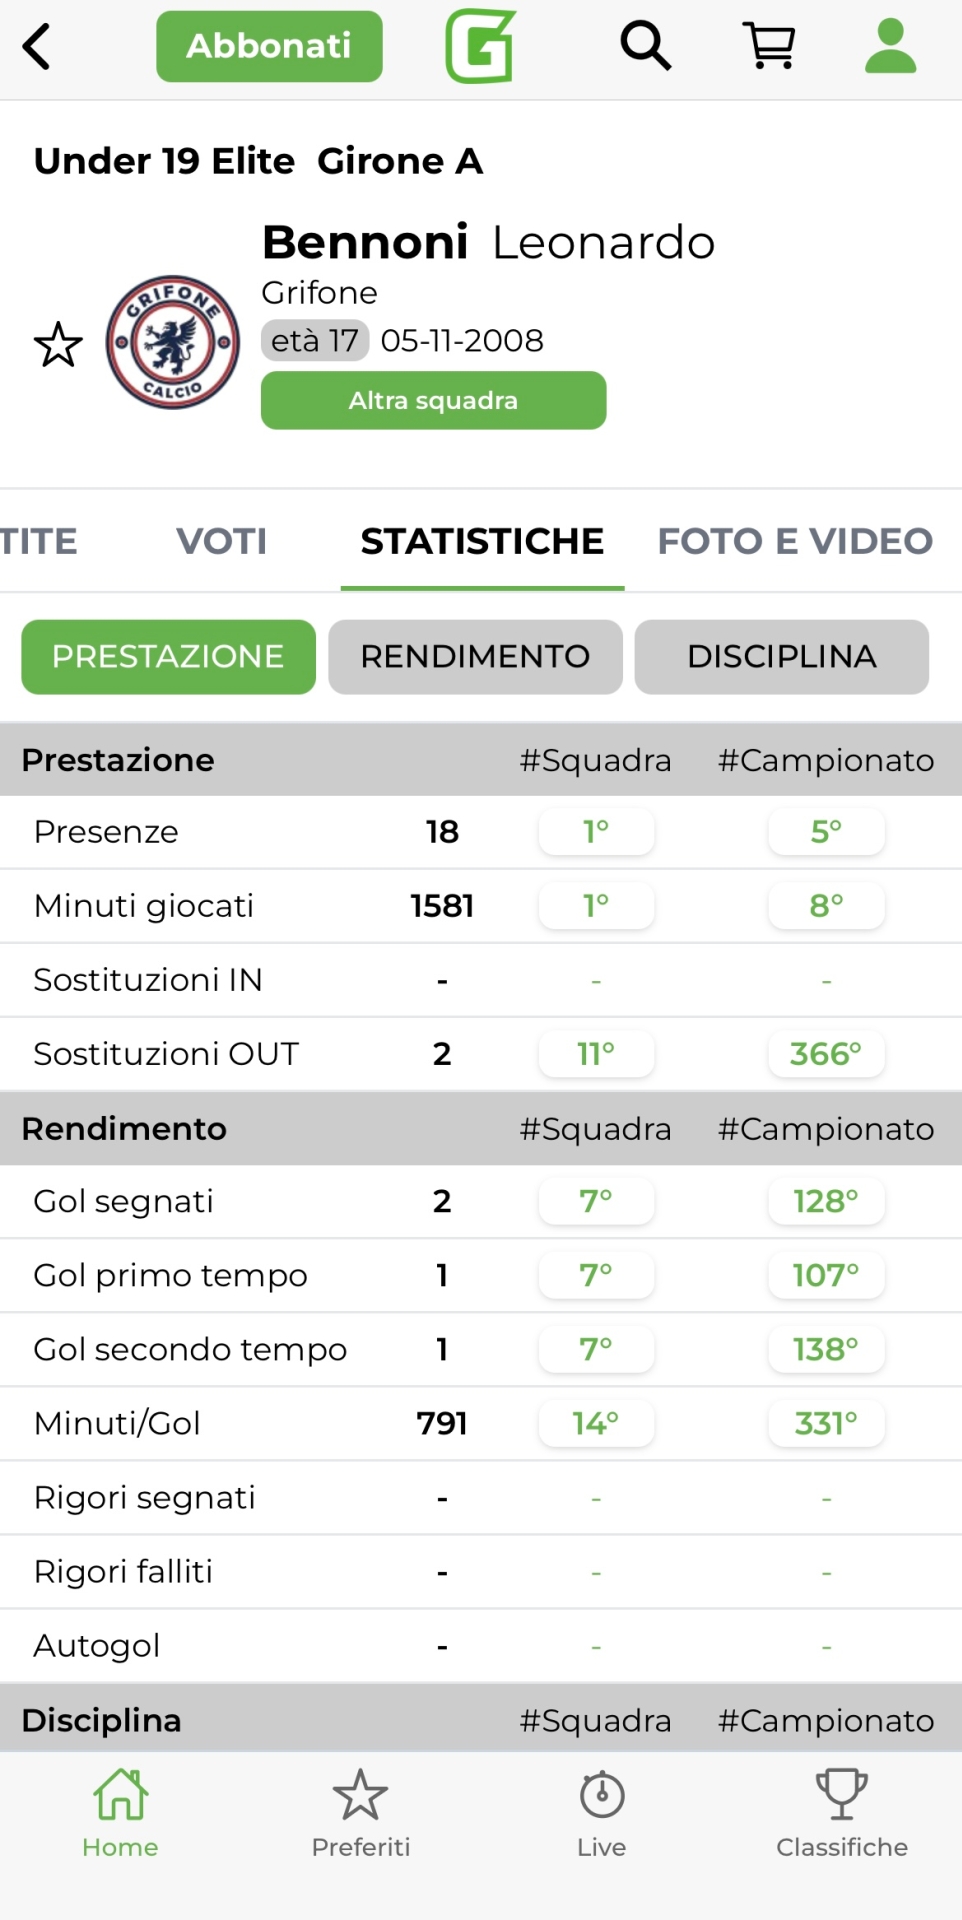Select the STATISTICHE tab
The width and height of the screenshot is (962, 1920).
(x=482, y=541)
